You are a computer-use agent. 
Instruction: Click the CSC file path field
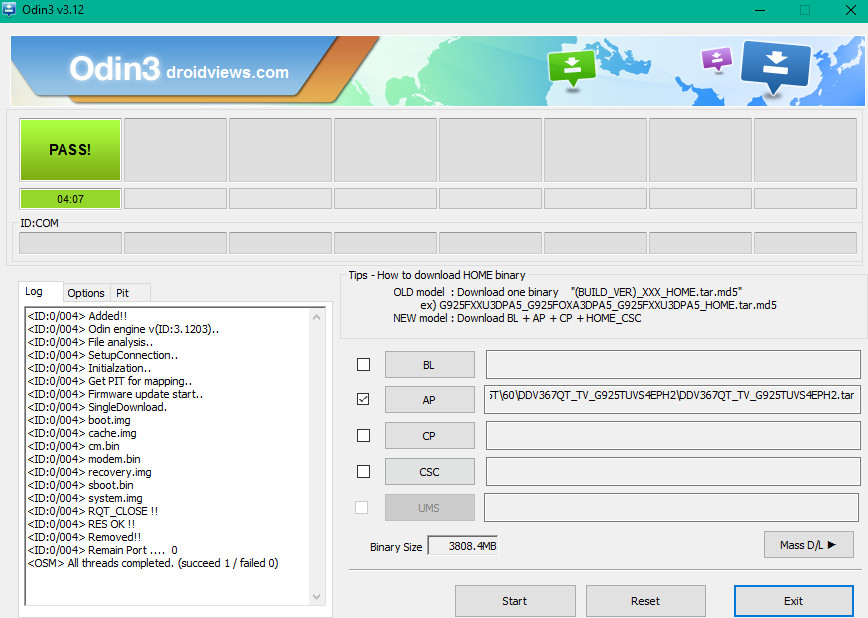[673, 471]
